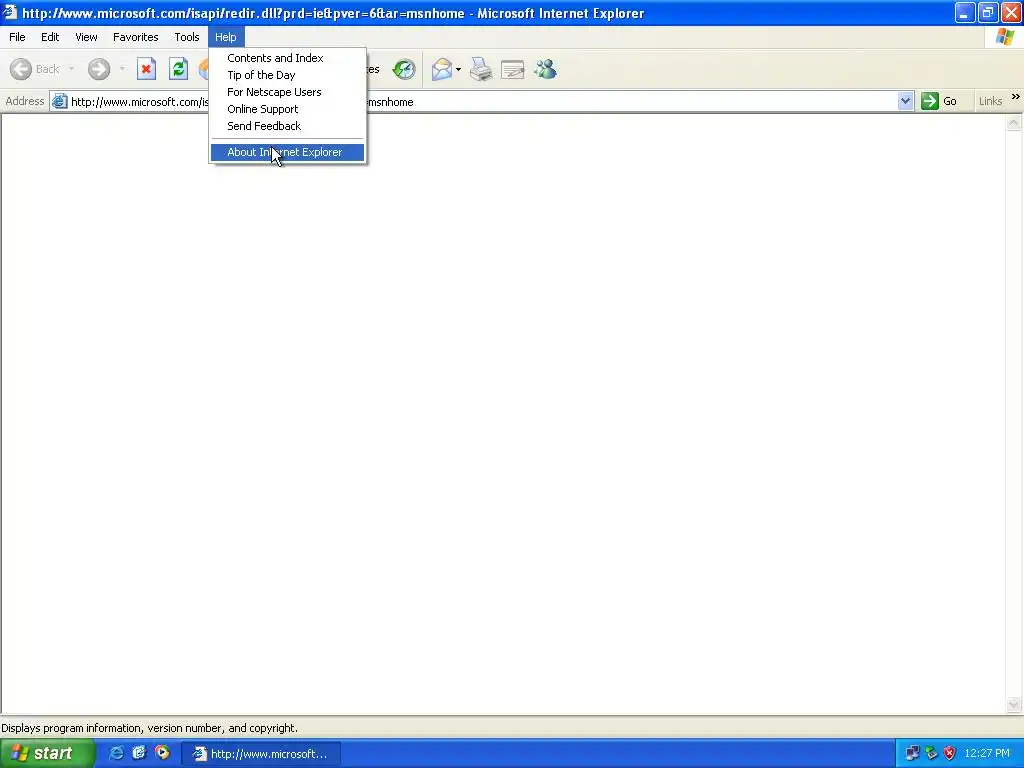Click the vertical scrollbar down arrow
The image size is (1024, 768).
pyautogui.click(x=1014, y=704)
